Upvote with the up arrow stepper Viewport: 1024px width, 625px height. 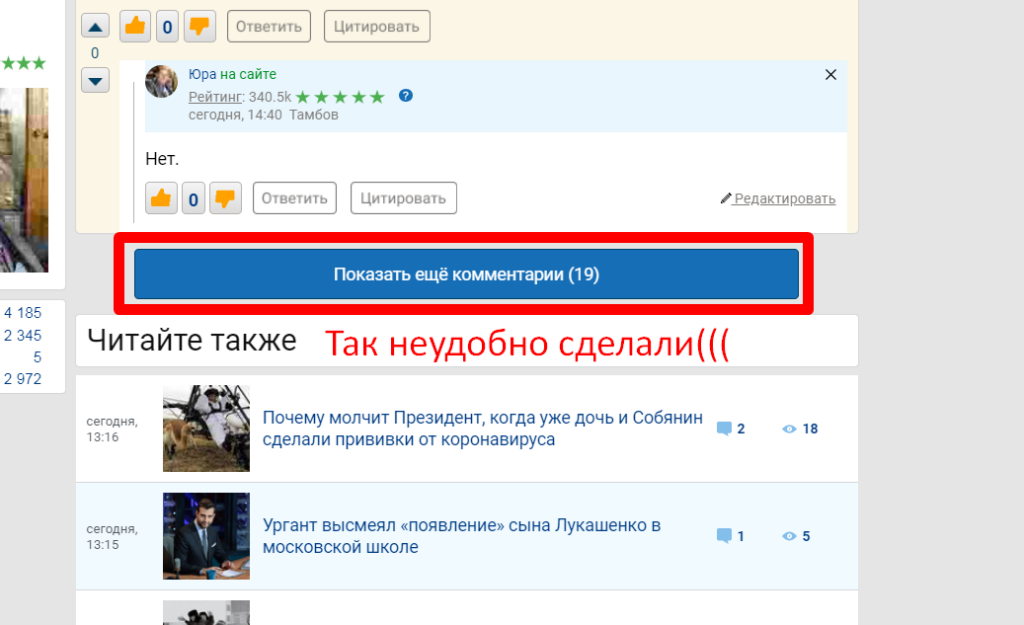coord(95,27)
